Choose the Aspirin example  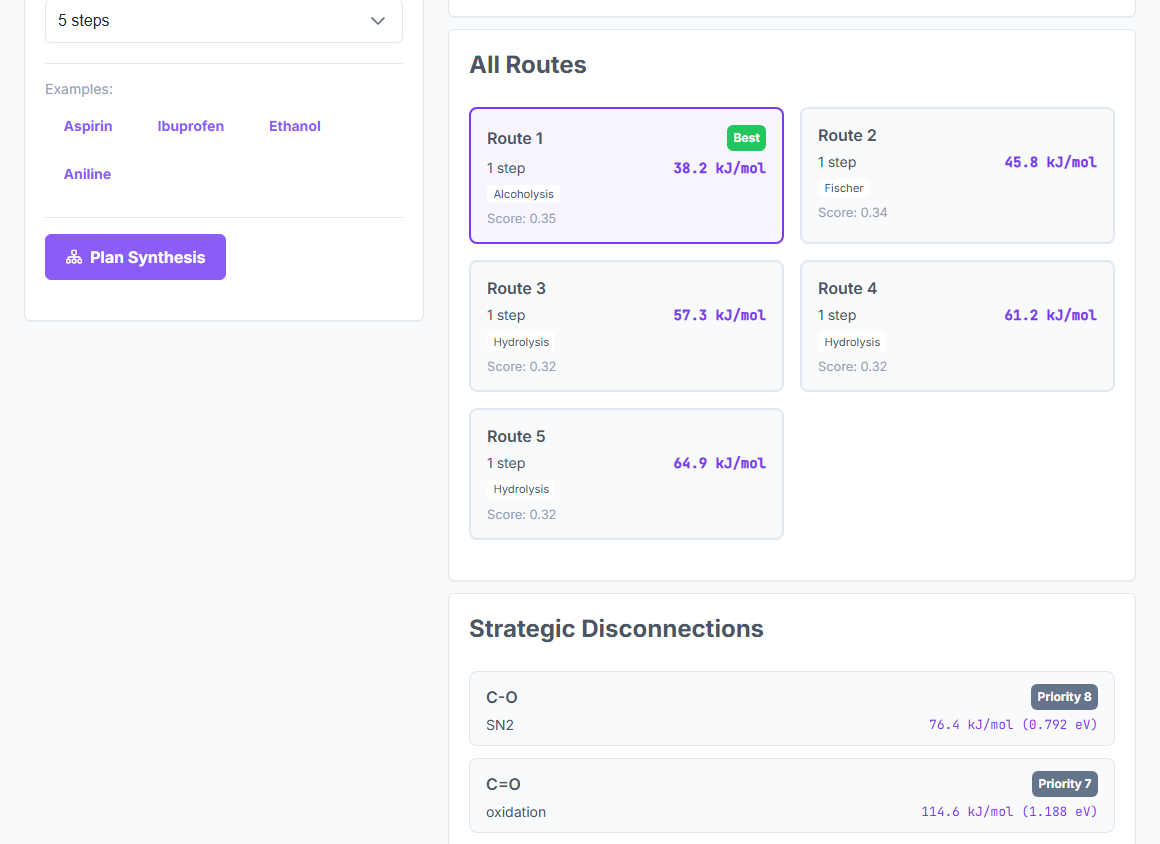[x=88, y=126]
